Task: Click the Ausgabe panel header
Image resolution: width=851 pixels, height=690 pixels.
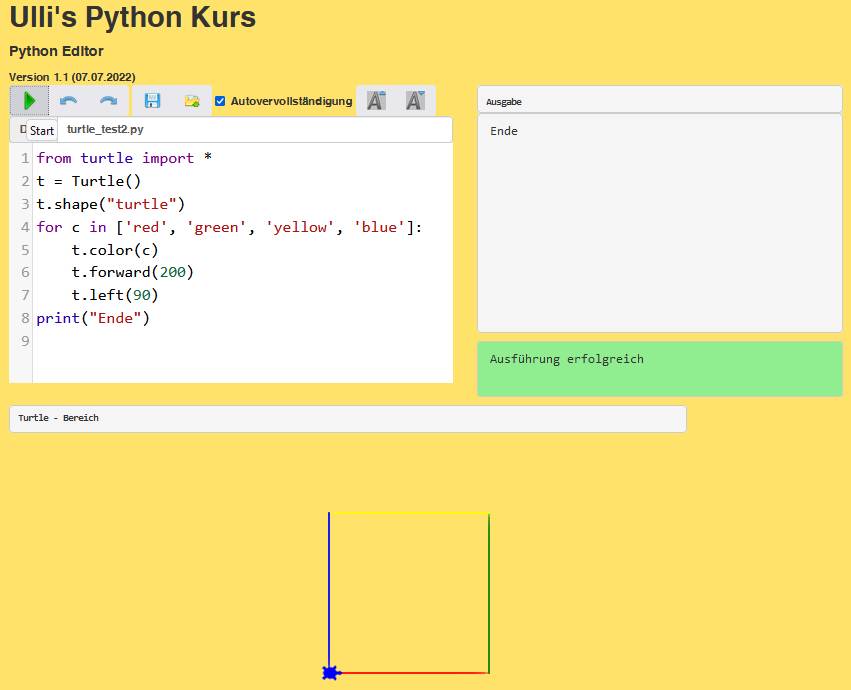Action: pos(659,100)
